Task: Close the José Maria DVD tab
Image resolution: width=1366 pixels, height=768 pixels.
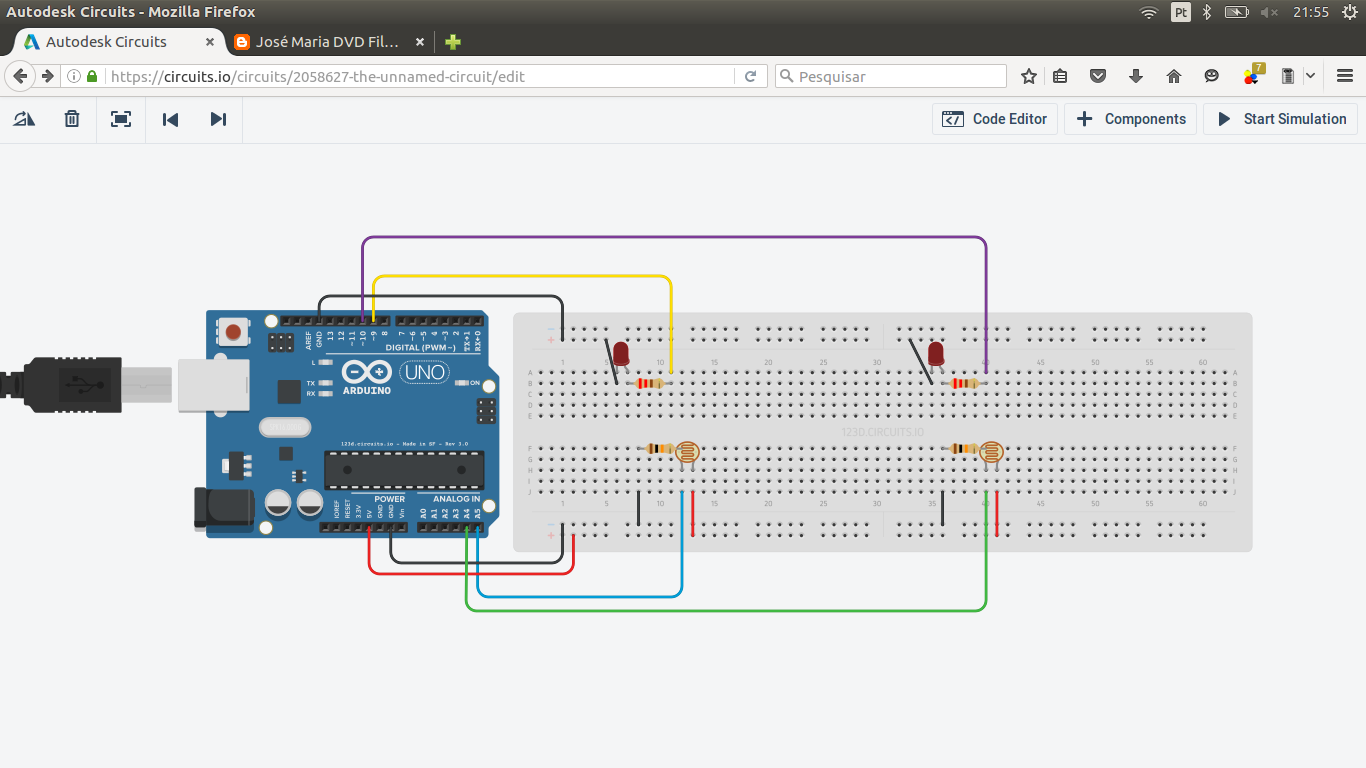Action: click(x=420, y=42)
